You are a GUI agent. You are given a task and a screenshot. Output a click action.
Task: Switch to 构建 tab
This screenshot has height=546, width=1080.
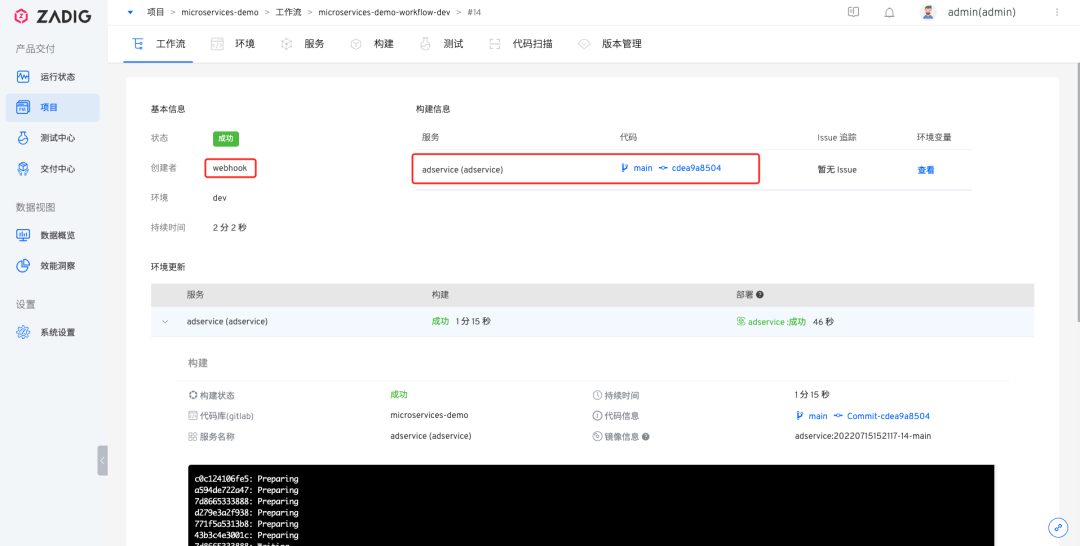372,44
